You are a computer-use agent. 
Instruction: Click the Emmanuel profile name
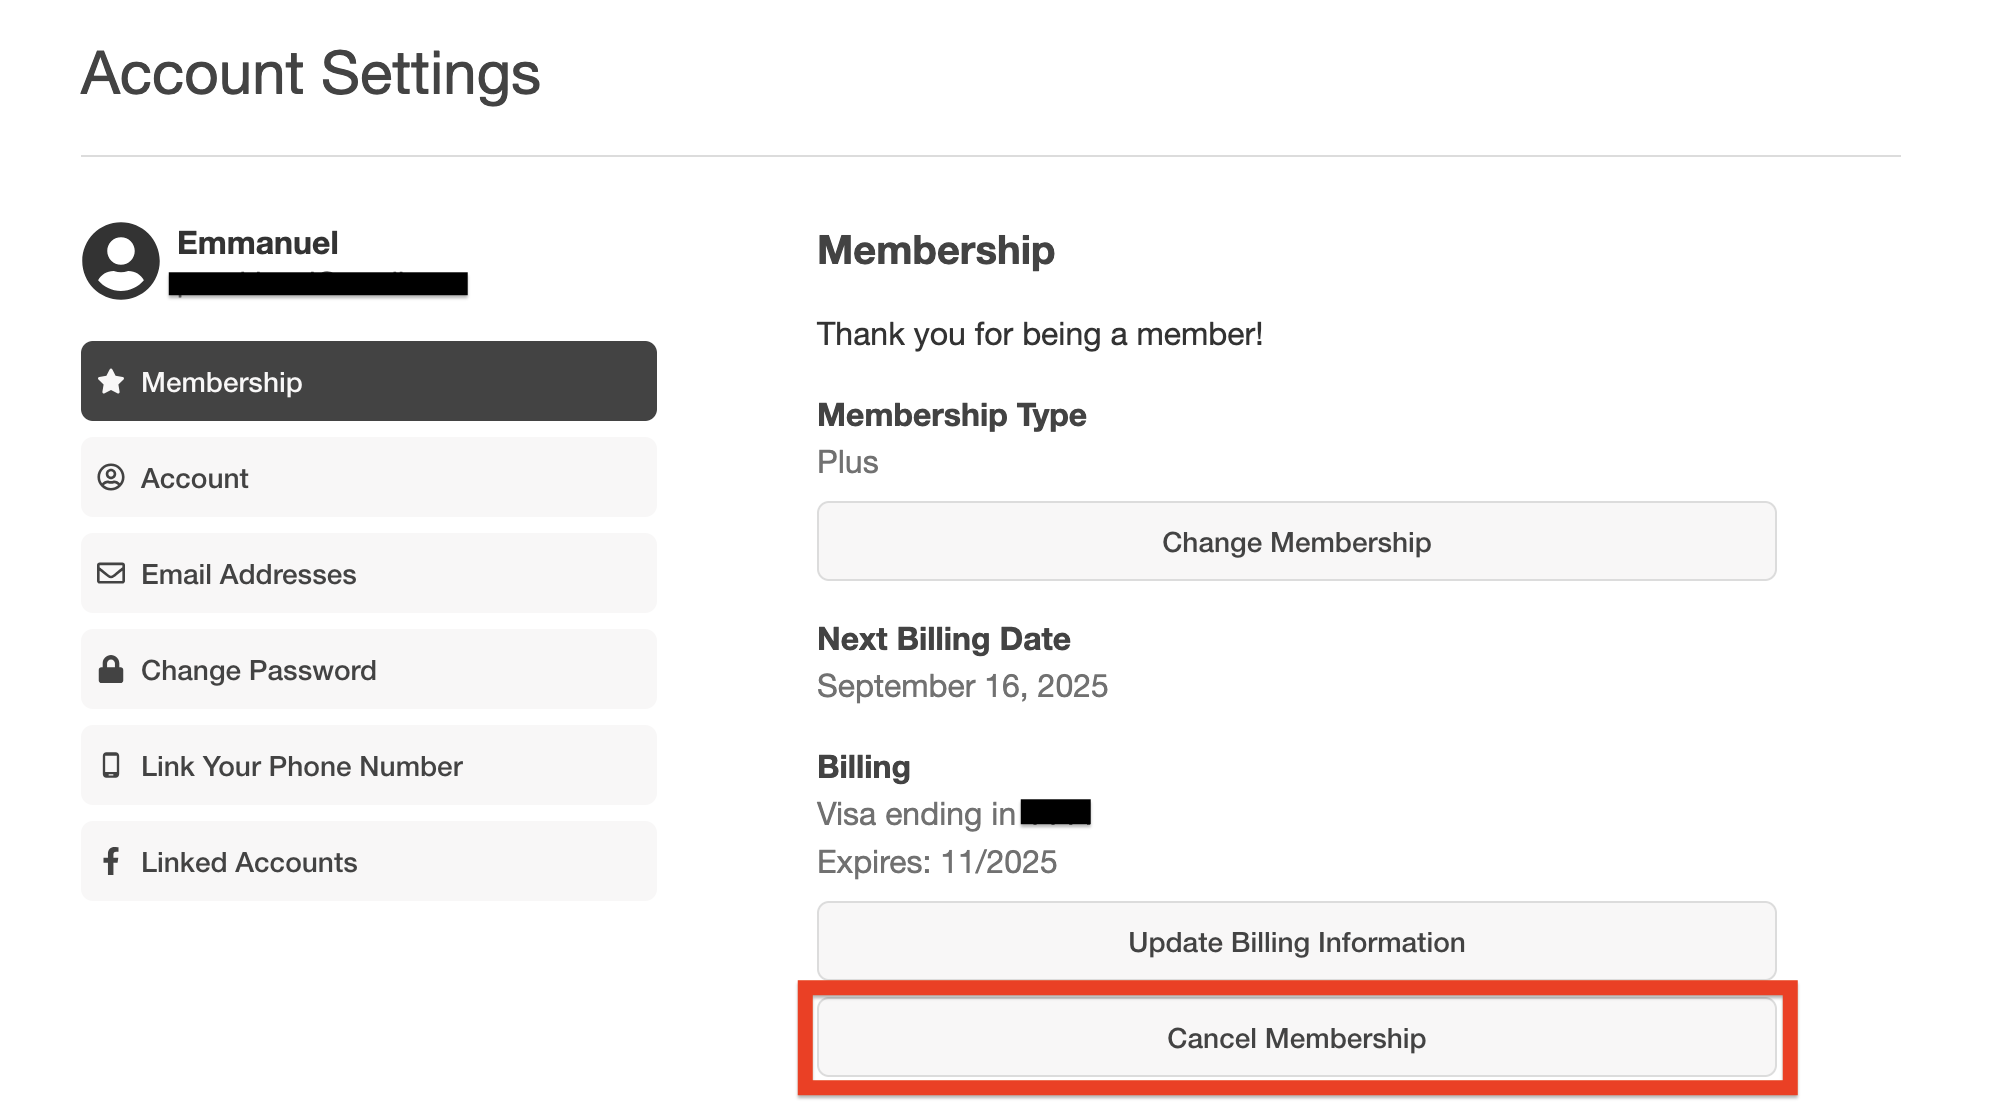(258, 243)
